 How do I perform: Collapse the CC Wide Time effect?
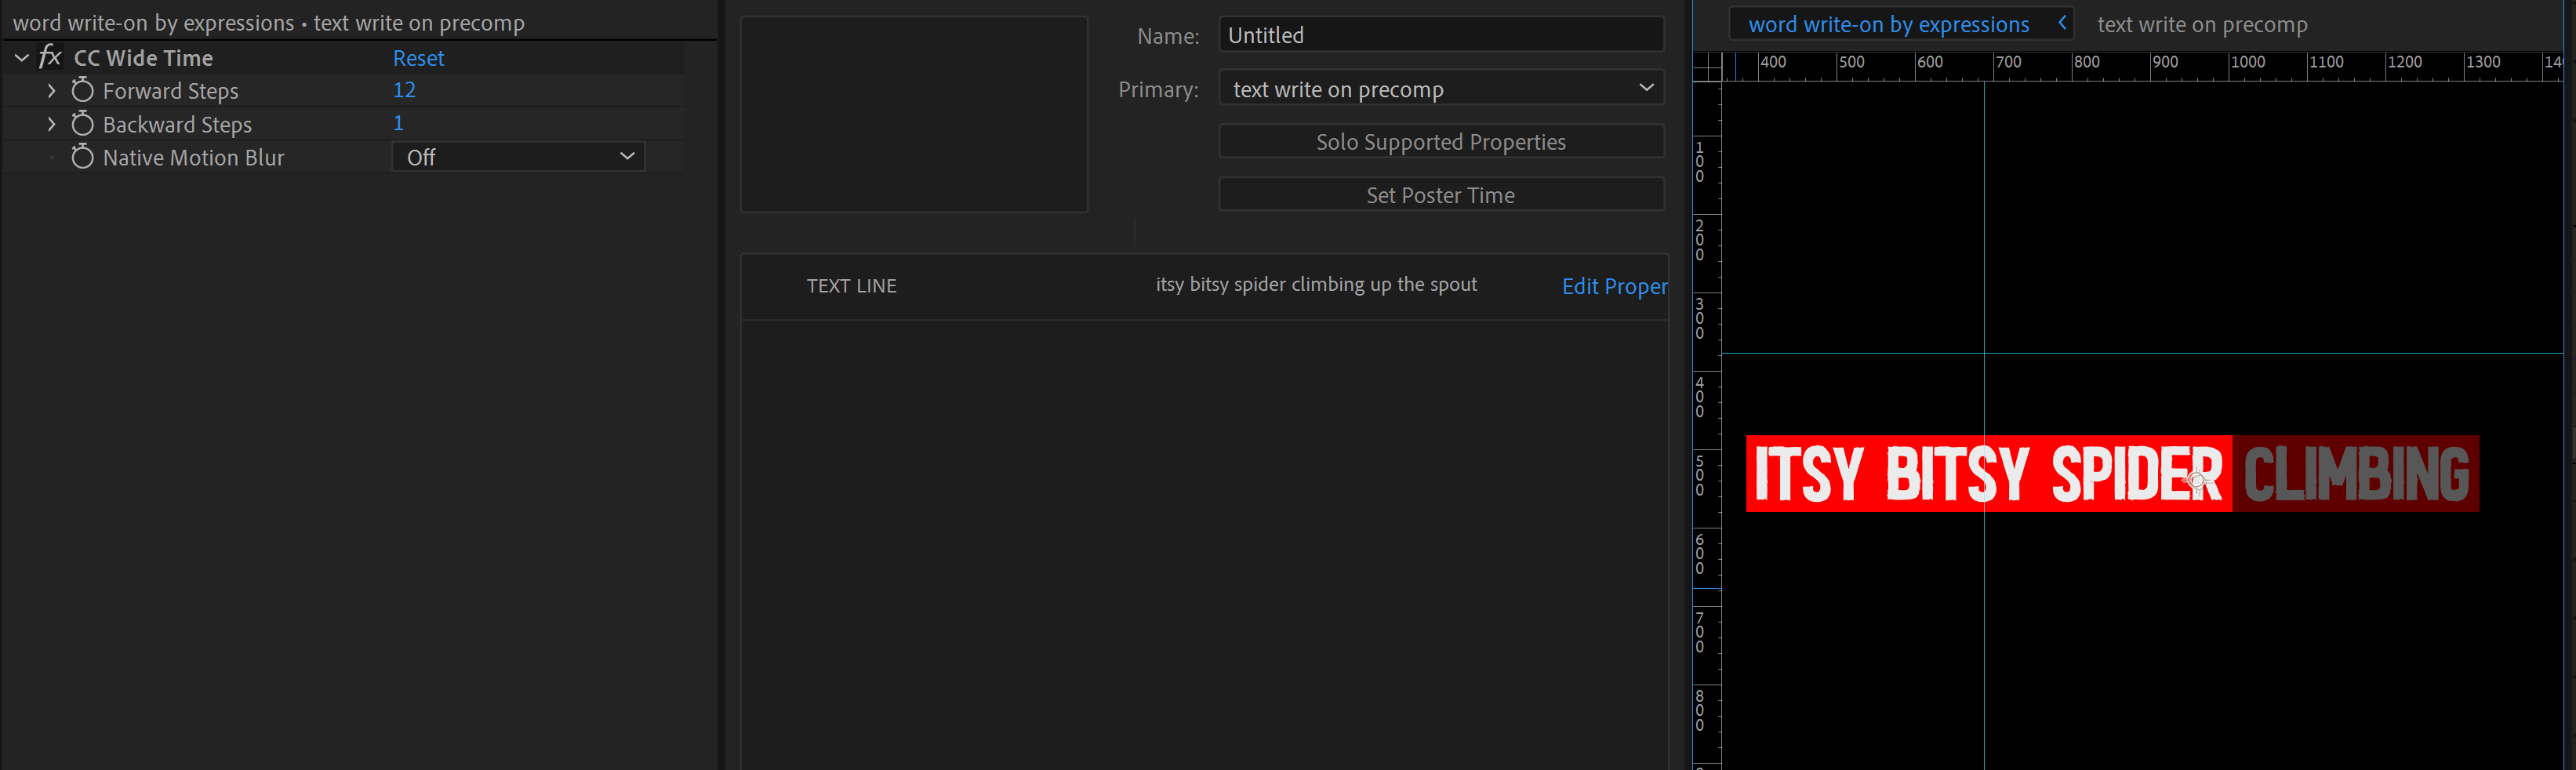[x=21, y=57]
